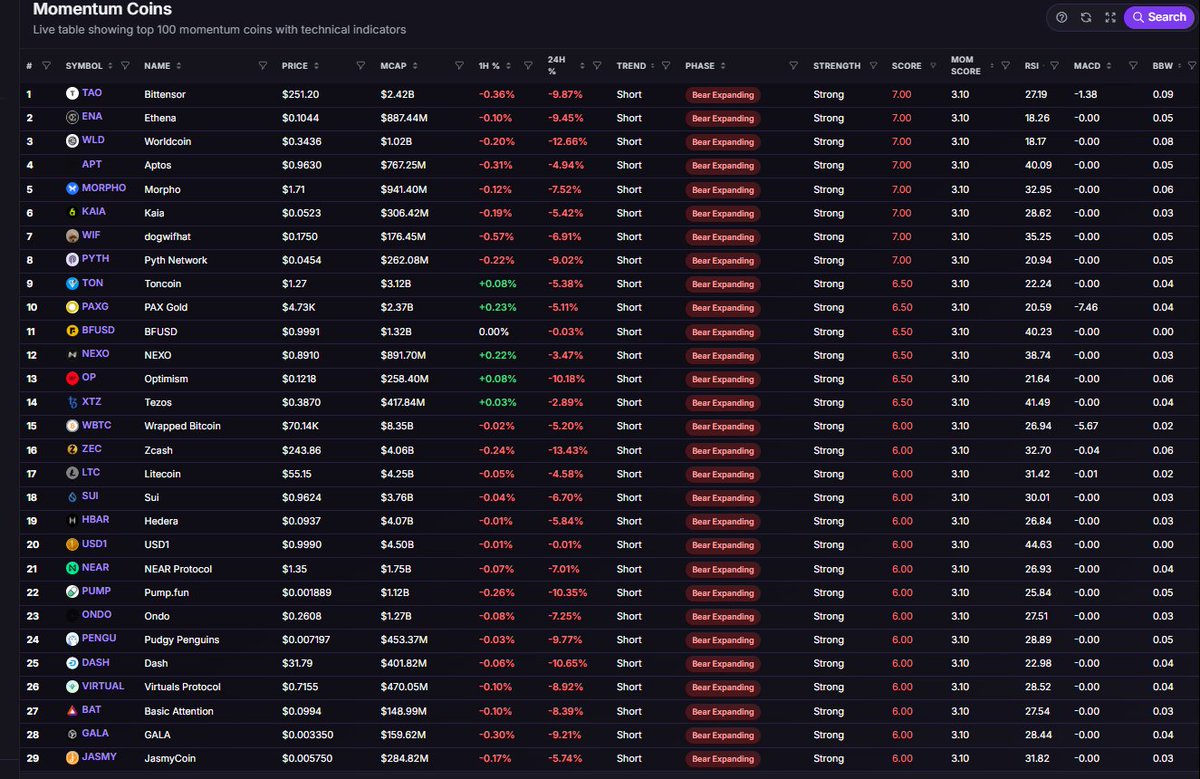Open the PYTH symbol link
The width and height of the screenshot is (1200, 779).
point(96,259)
